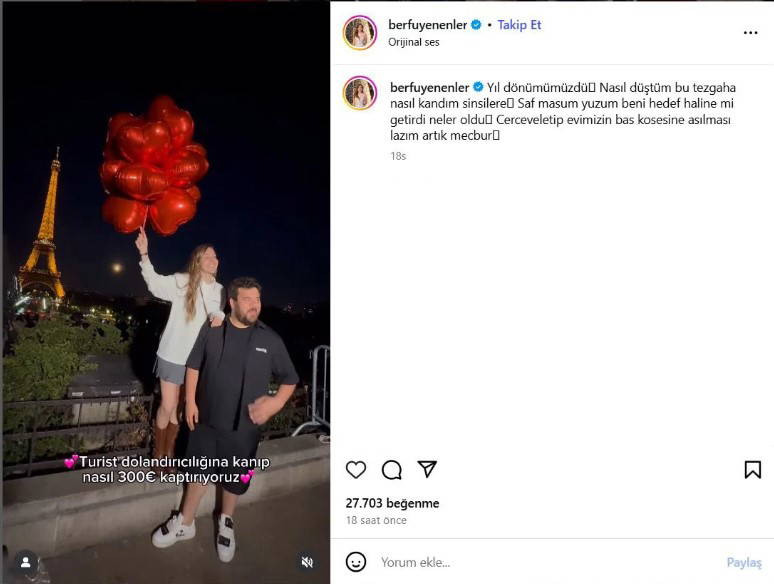View the 27.703 beğenme likes list
The height and width of the screenshot is (584, 774).
click(392, 503)
